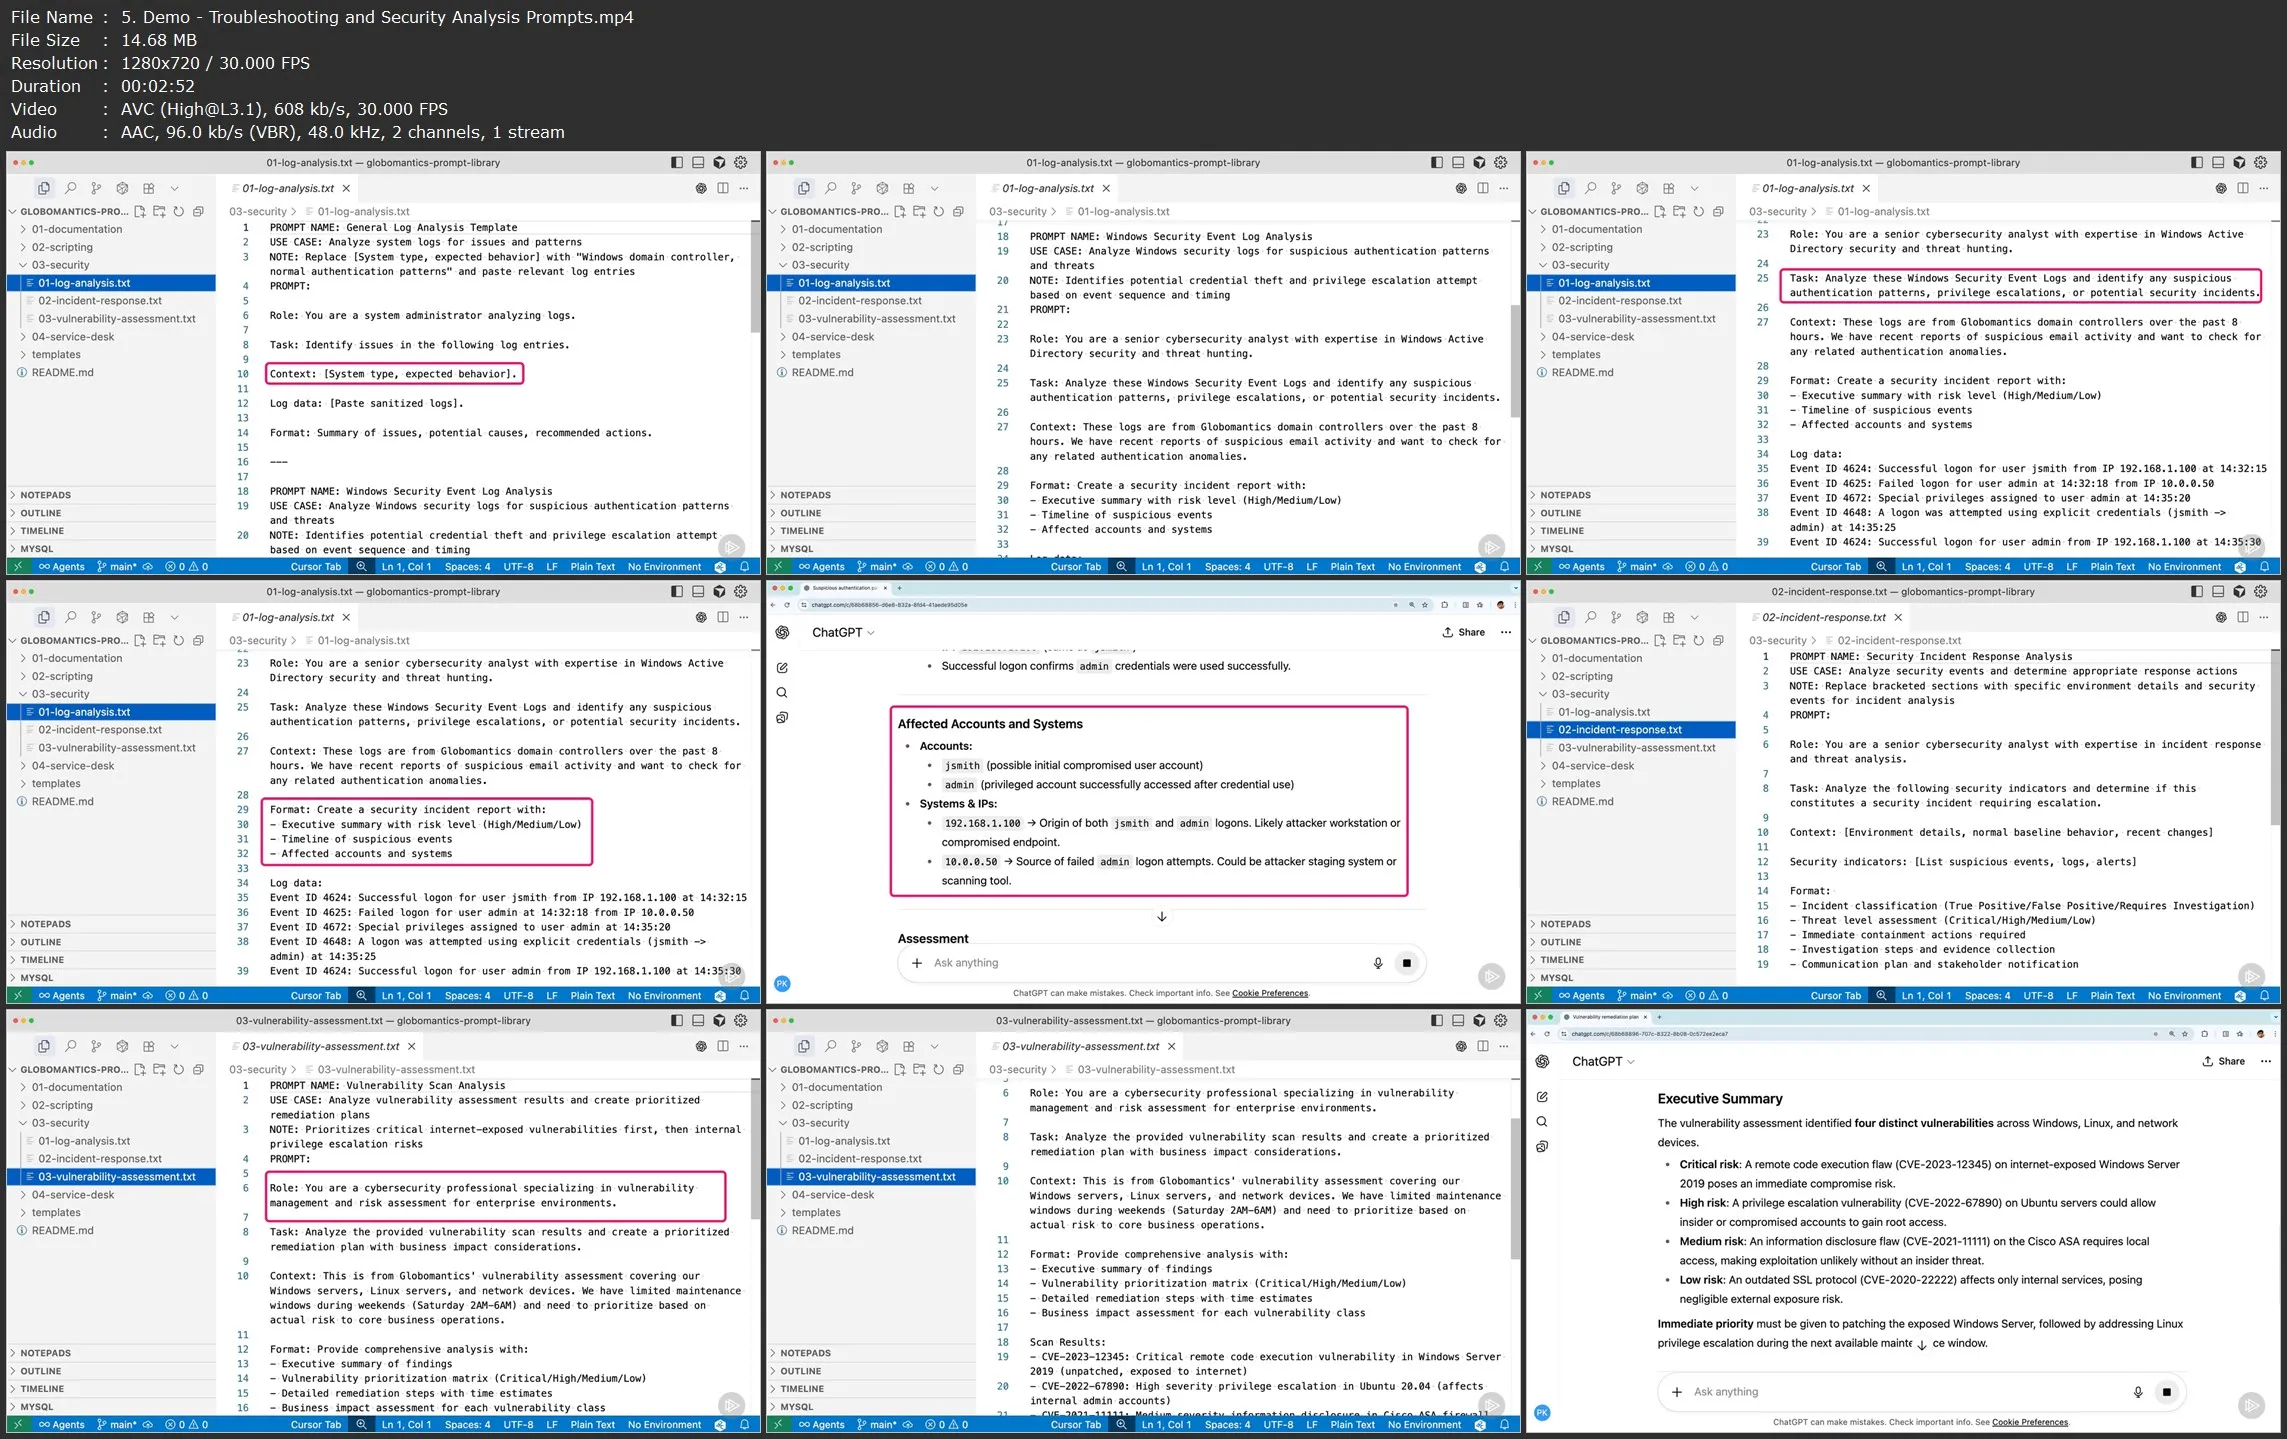Open the ChatGPT model dropdown above the Executive Summary
The width and height of the screenshot is (2287, 1439).
pos(1603,1061)
